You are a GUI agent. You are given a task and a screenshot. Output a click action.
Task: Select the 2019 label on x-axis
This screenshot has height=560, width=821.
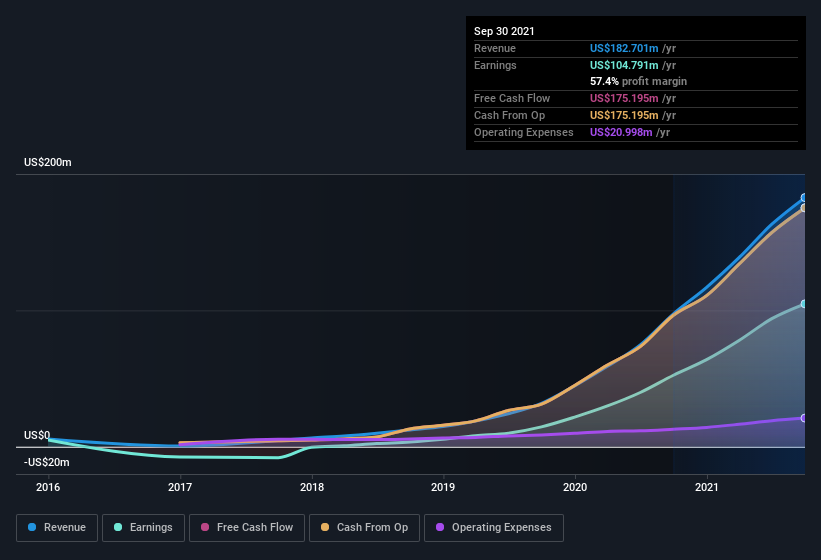pyautogui.click(x=443, y=487)
